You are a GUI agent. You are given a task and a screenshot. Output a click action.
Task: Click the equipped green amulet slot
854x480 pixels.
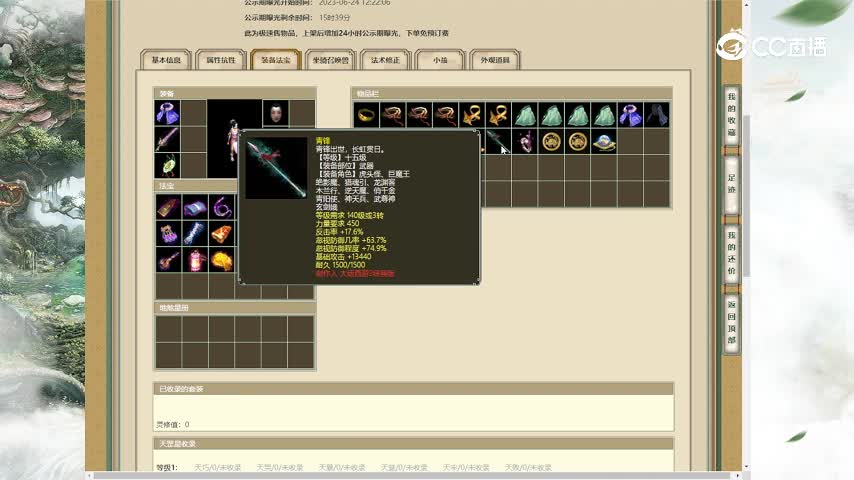tap(167, 165)
